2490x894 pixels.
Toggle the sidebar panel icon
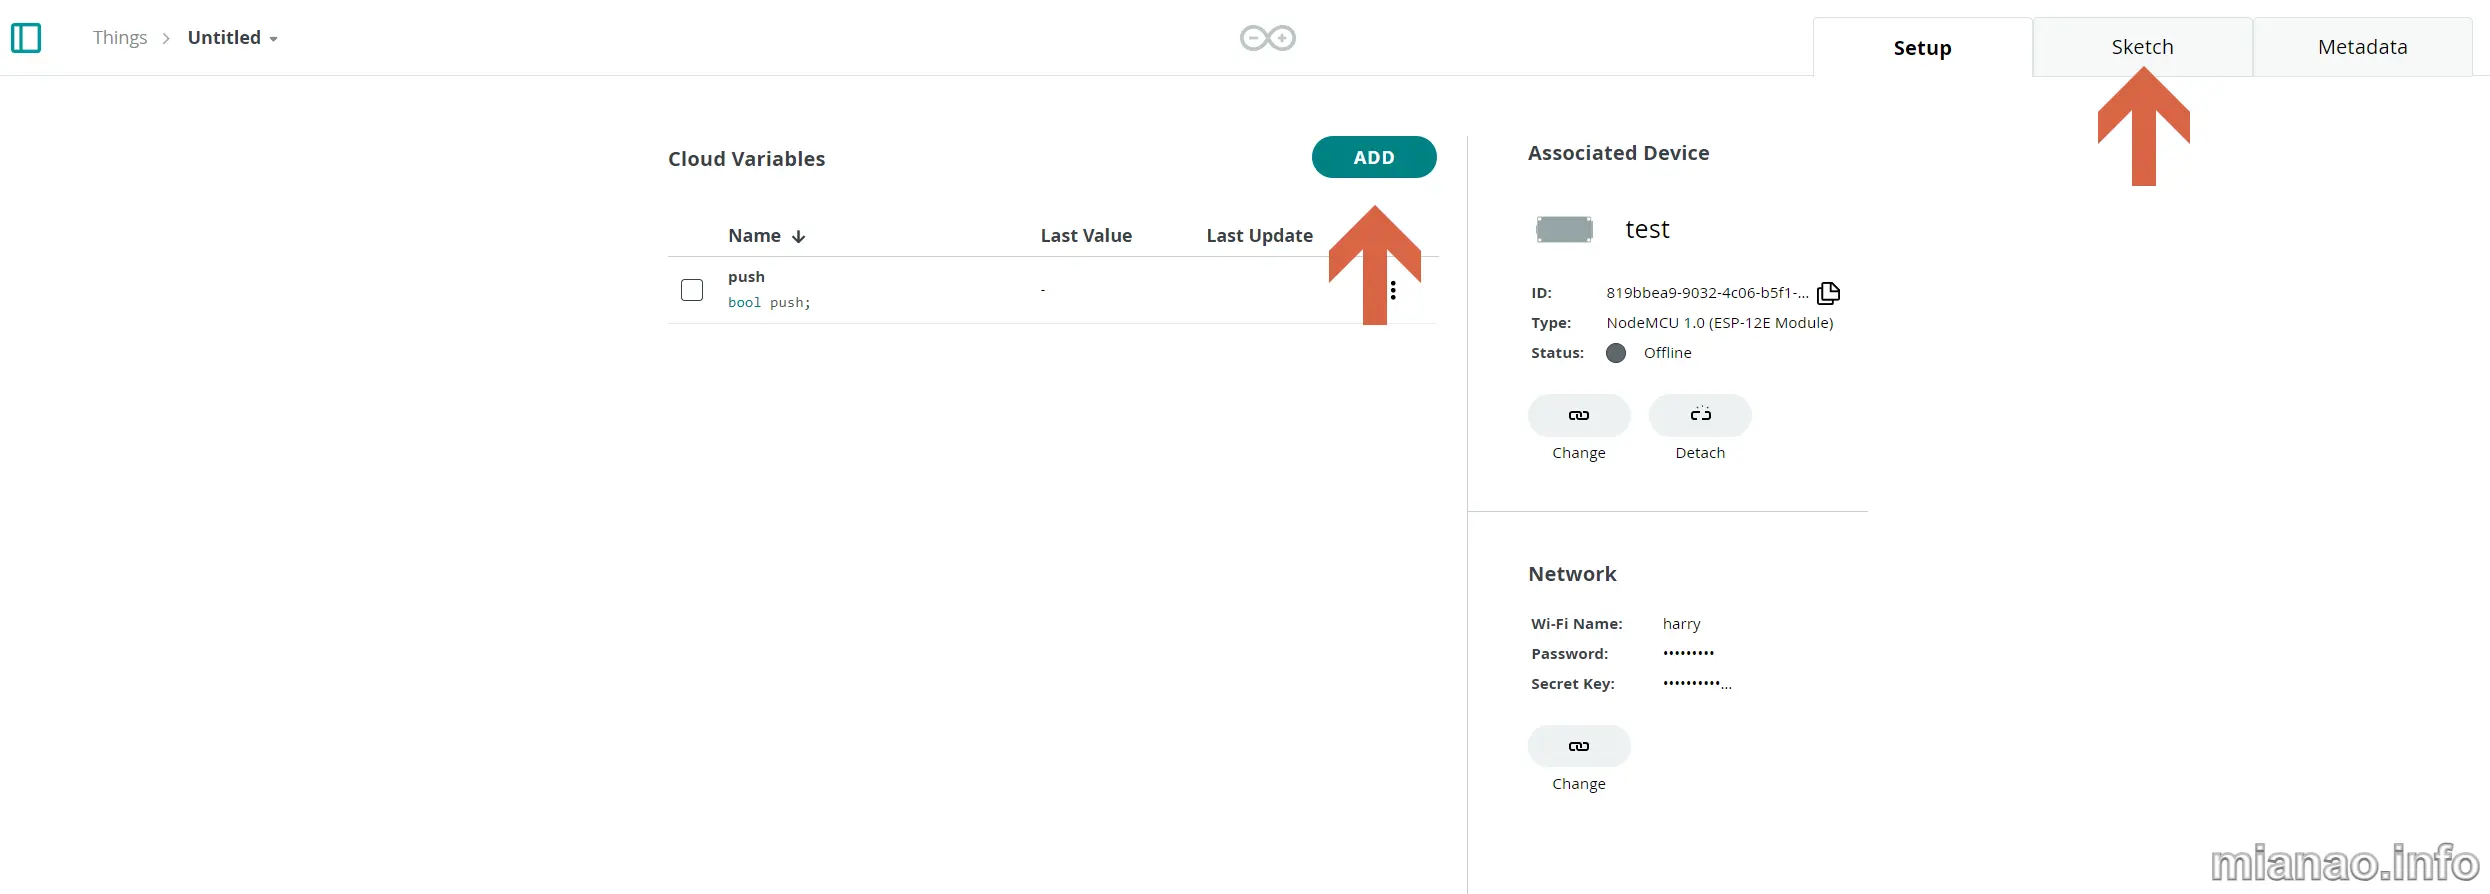pos(26,38)
